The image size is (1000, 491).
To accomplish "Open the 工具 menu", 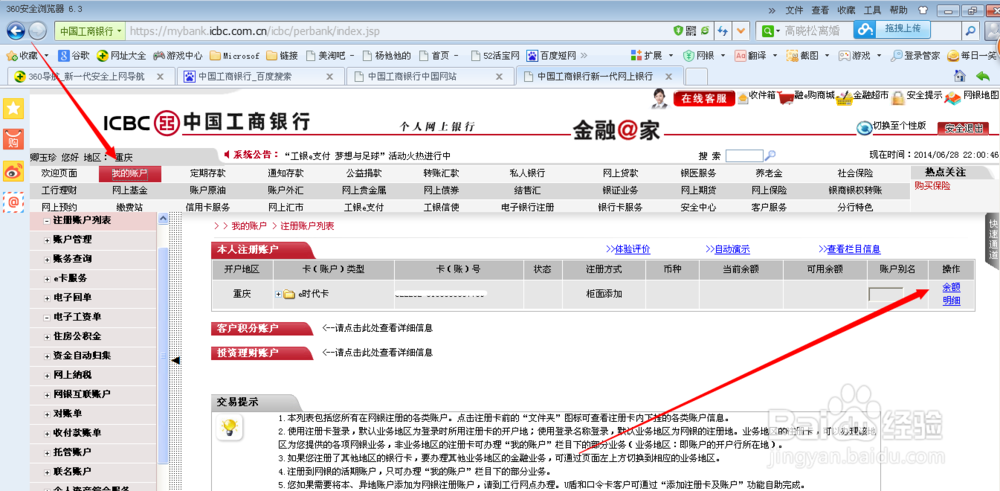I will (872, 10).
